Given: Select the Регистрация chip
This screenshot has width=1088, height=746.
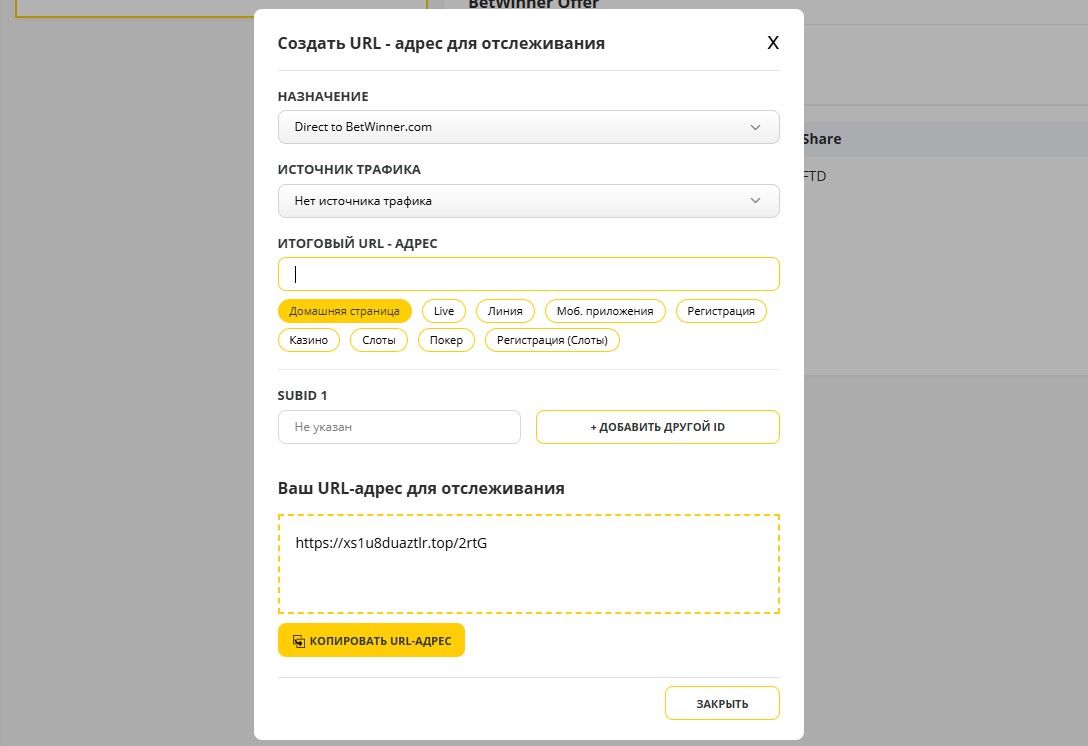Looking at the screenshot, I should pyautogui.click(x=721, y=311).
